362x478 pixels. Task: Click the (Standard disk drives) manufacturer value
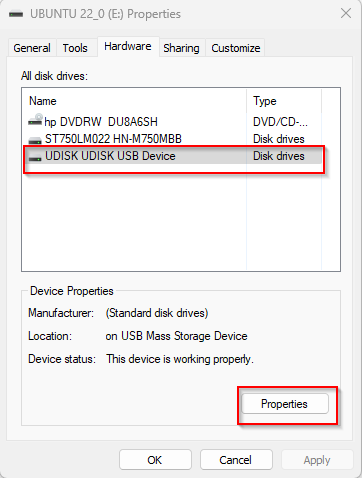[x=157, y=313]
